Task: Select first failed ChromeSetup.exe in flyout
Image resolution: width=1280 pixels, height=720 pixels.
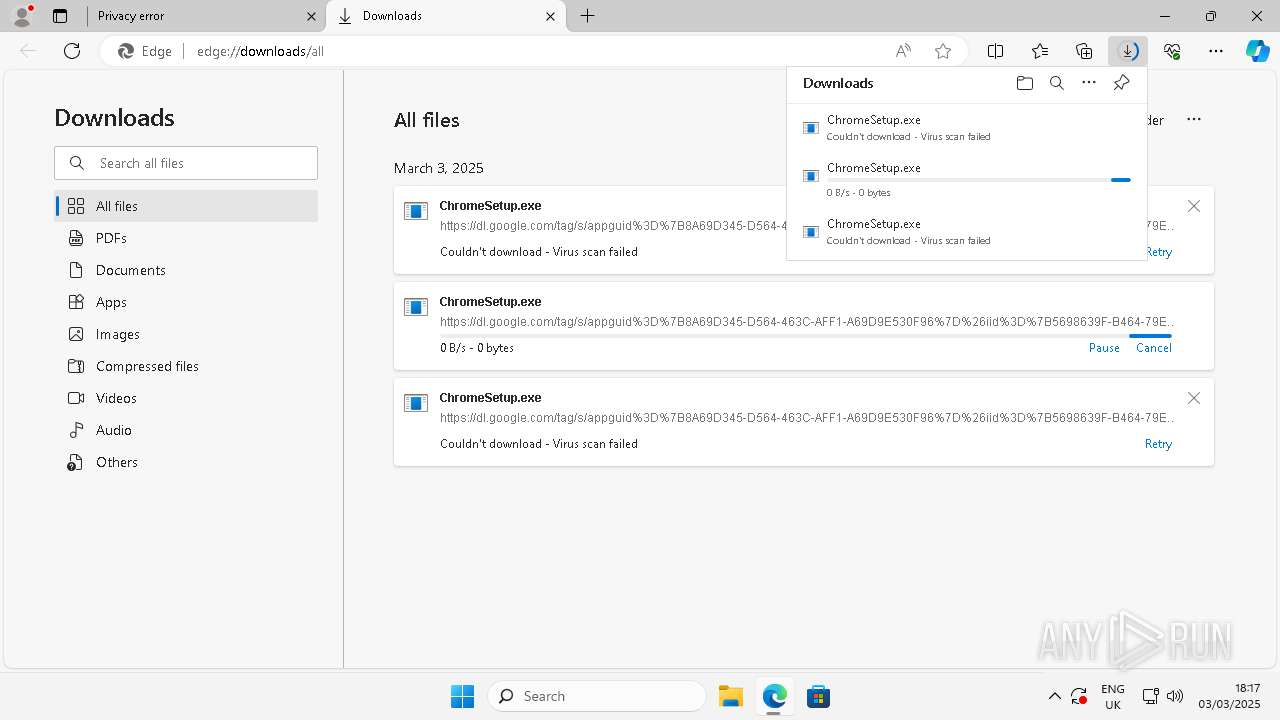Action: 966,128
